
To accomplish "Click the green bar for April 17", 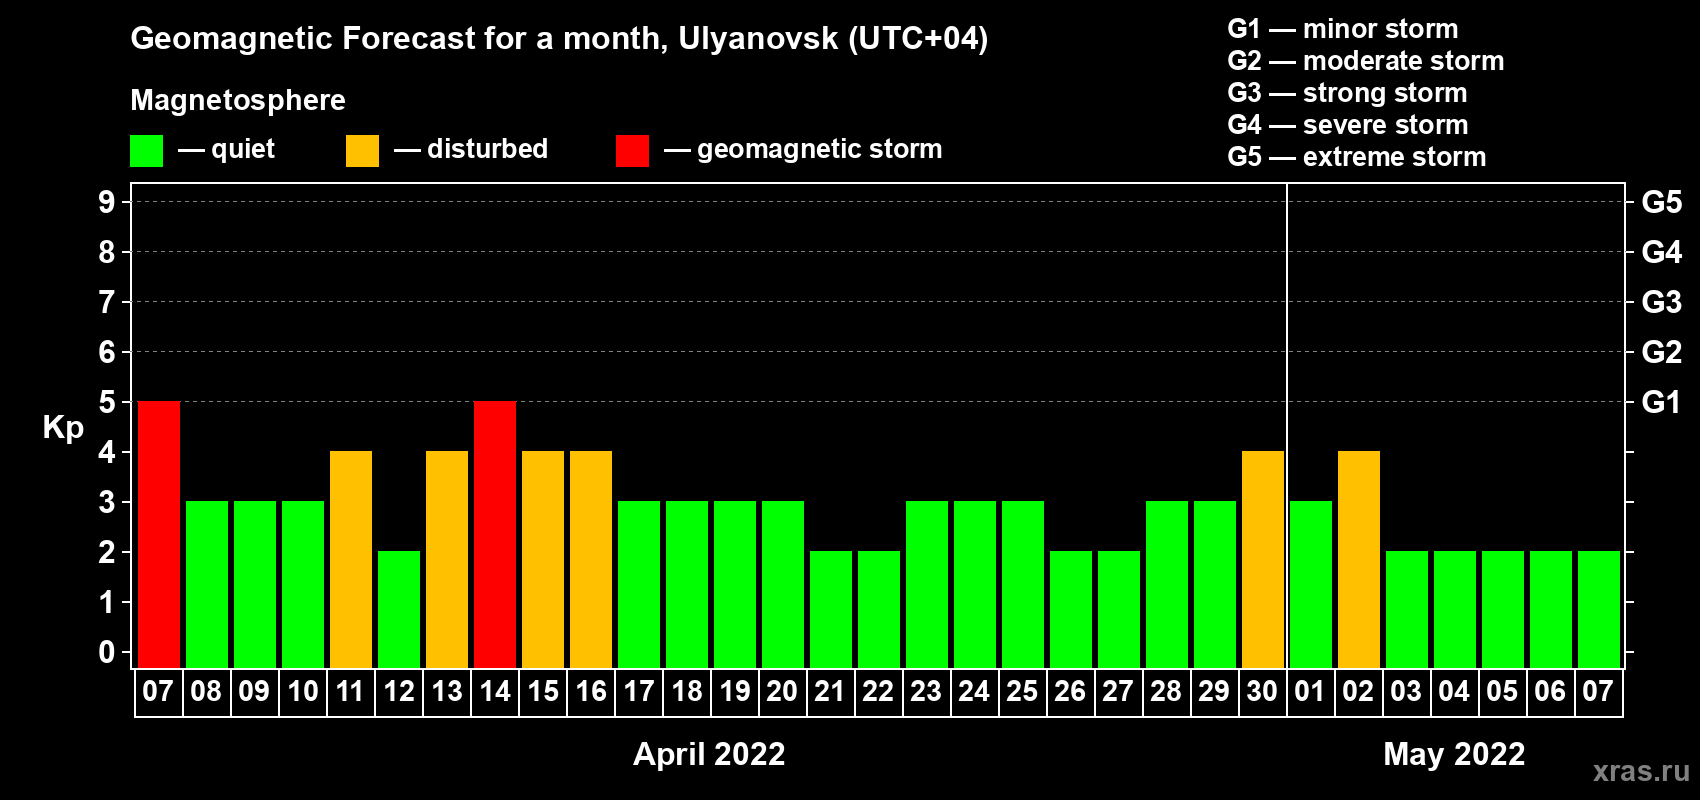I will pos(639,585).
